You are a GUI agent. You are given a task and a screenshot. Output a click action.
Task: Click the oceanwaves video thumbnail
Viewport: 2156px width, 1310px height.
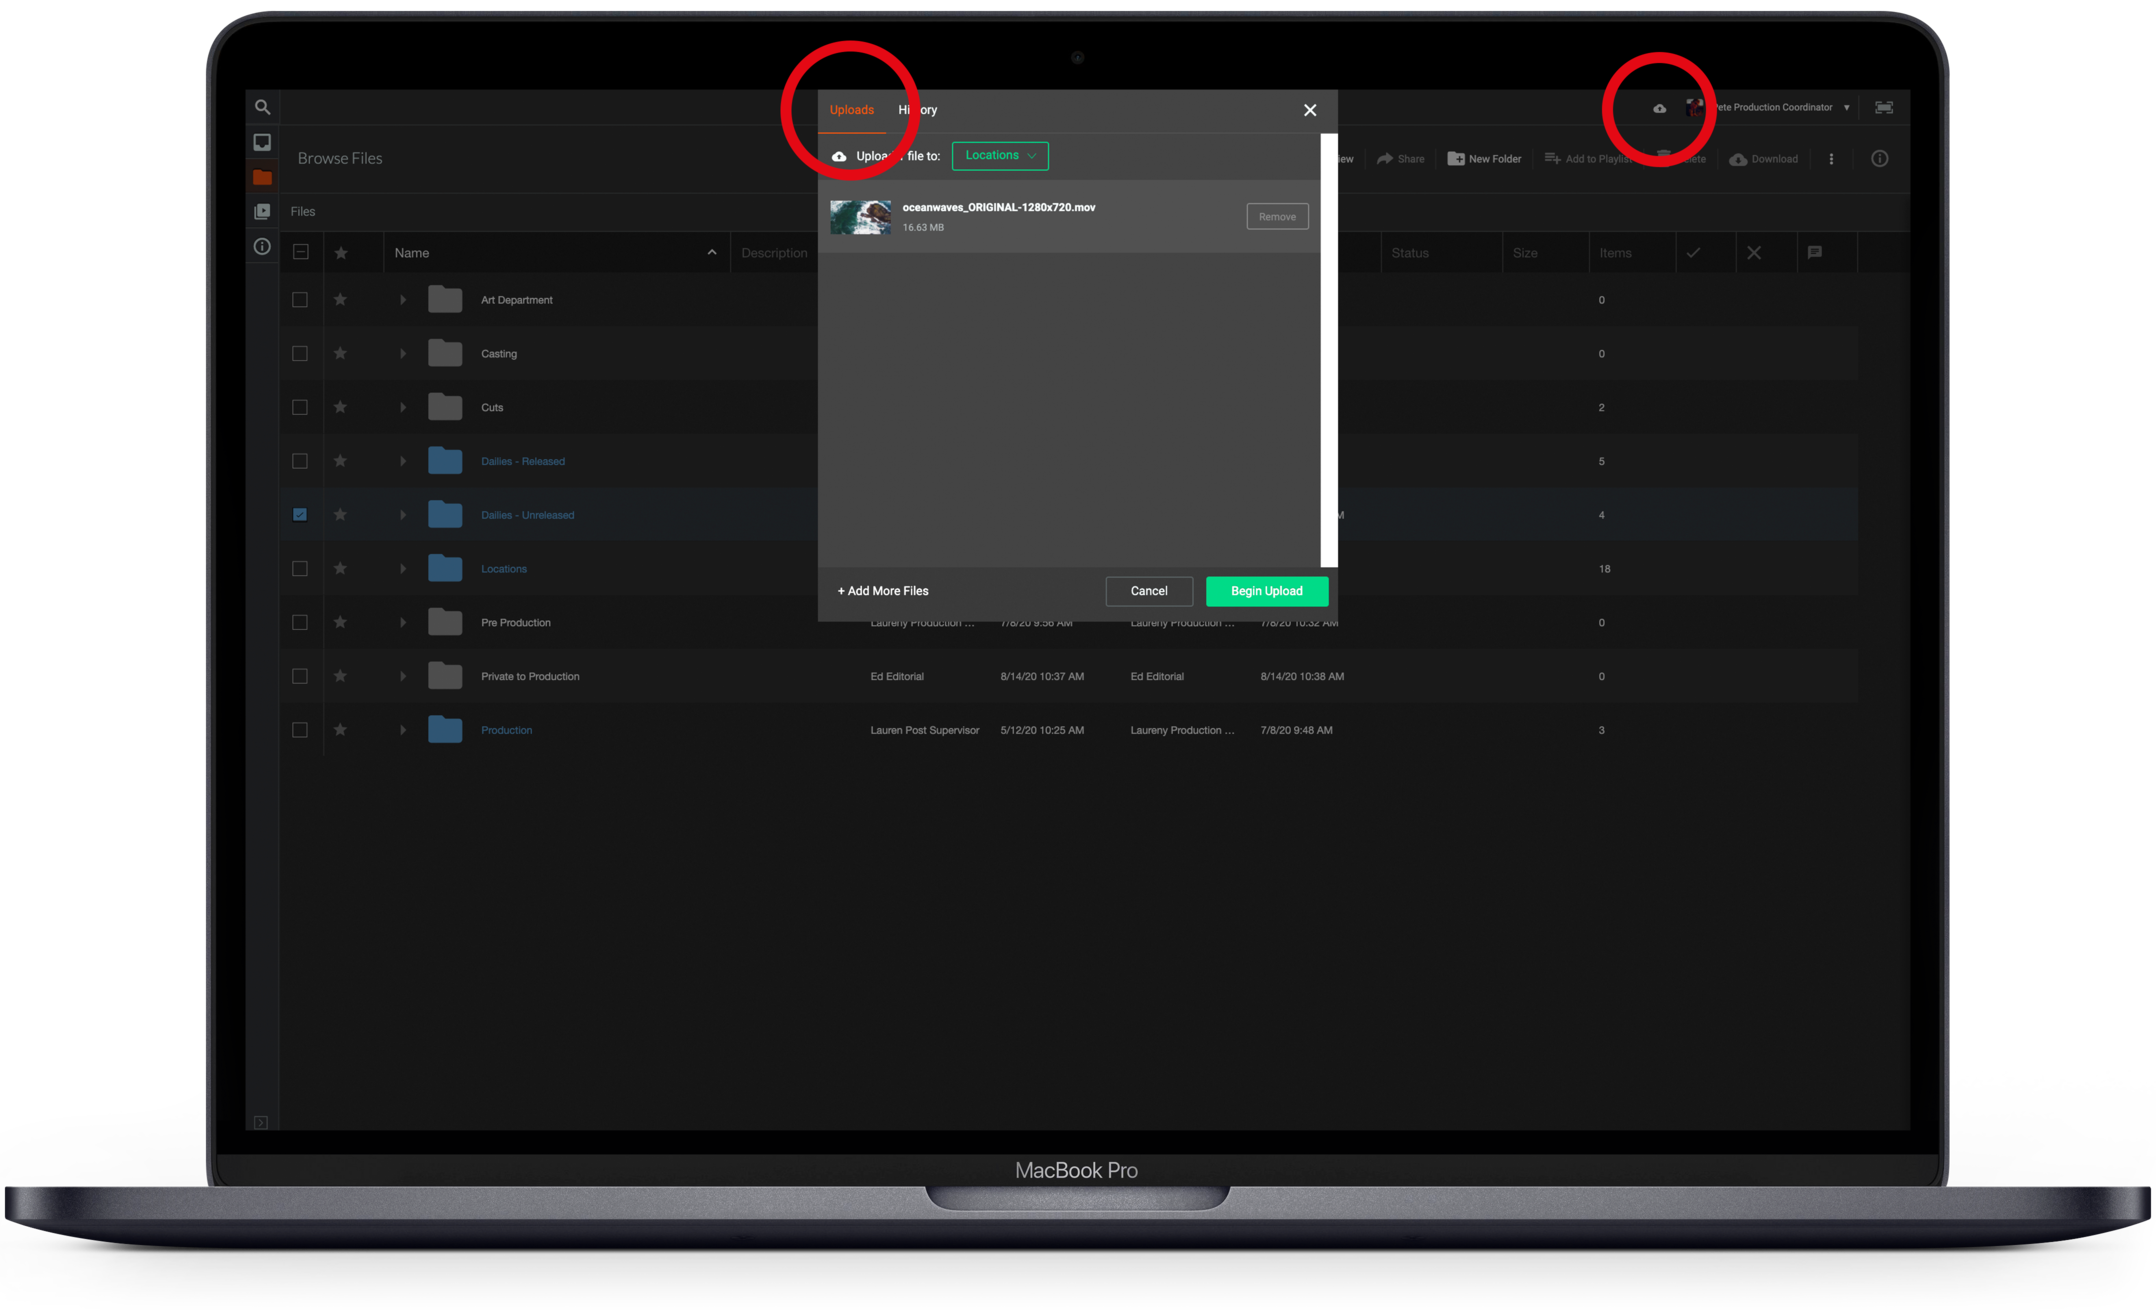coord(860,217)
